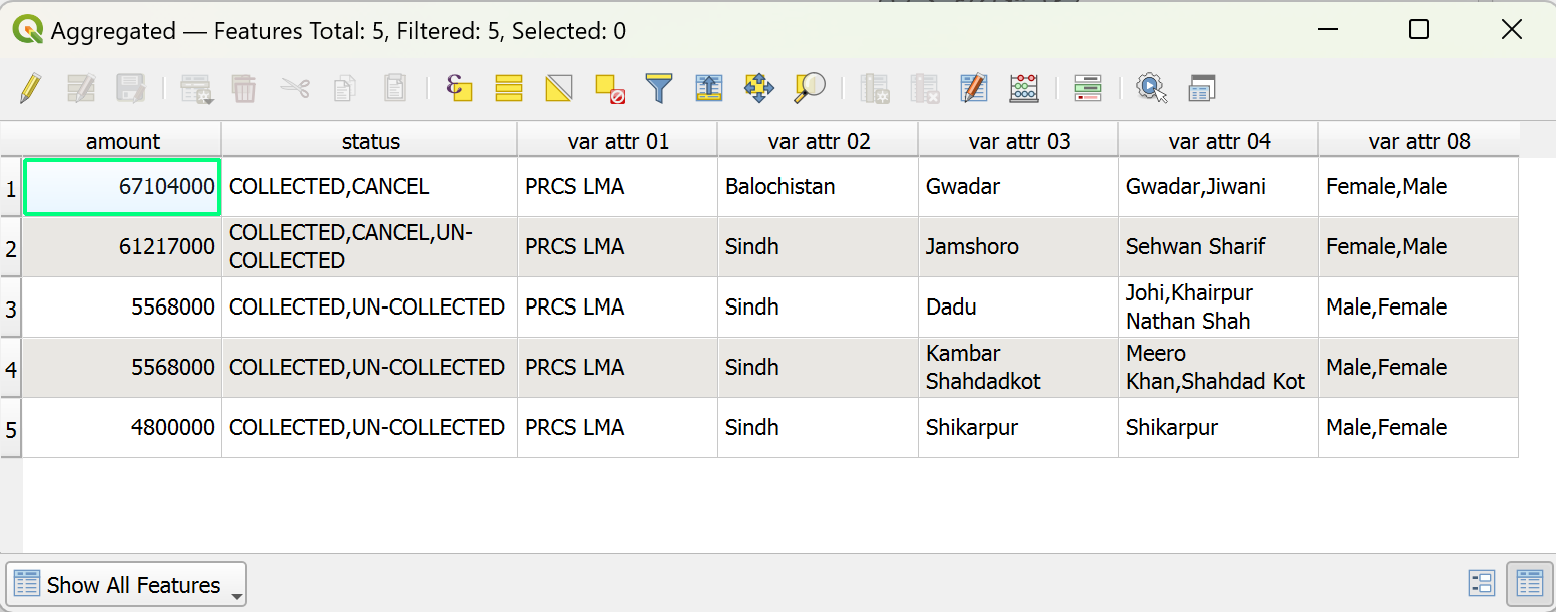Open the organize columns dialog
This screenshot has width=1556, height=612.
pos(974,88)
